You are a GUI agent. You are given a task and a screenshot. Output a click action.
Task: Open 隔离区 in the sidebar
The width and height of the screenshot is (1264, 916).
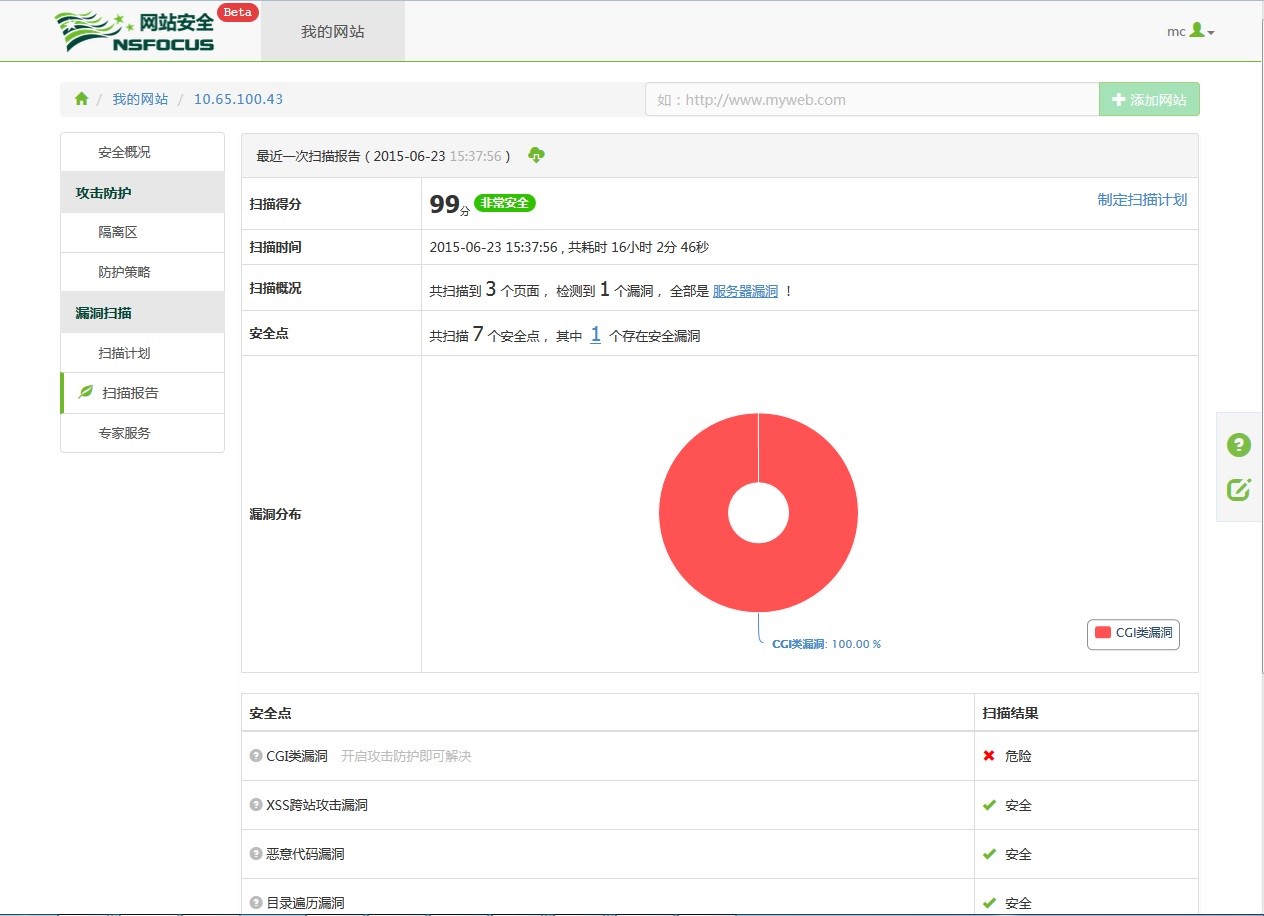click(x=117, y=232)
